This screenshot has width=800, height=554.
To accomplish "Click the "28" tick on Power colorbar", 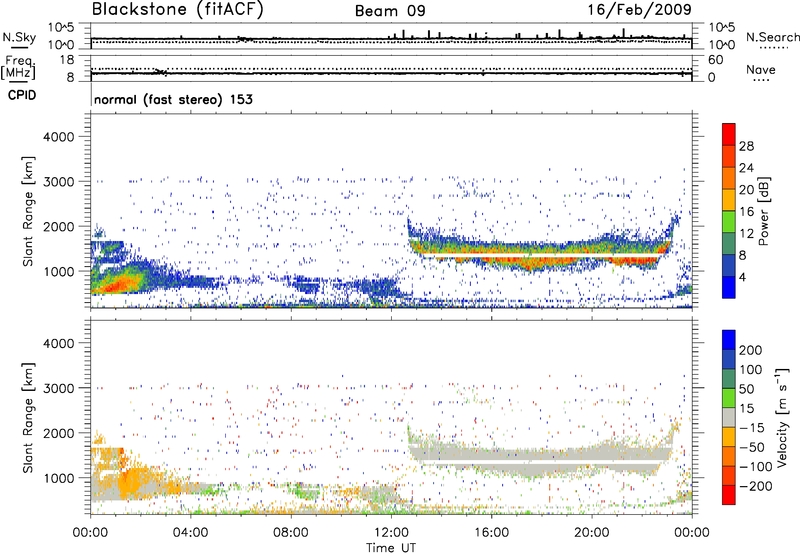I will click(746, 146).
